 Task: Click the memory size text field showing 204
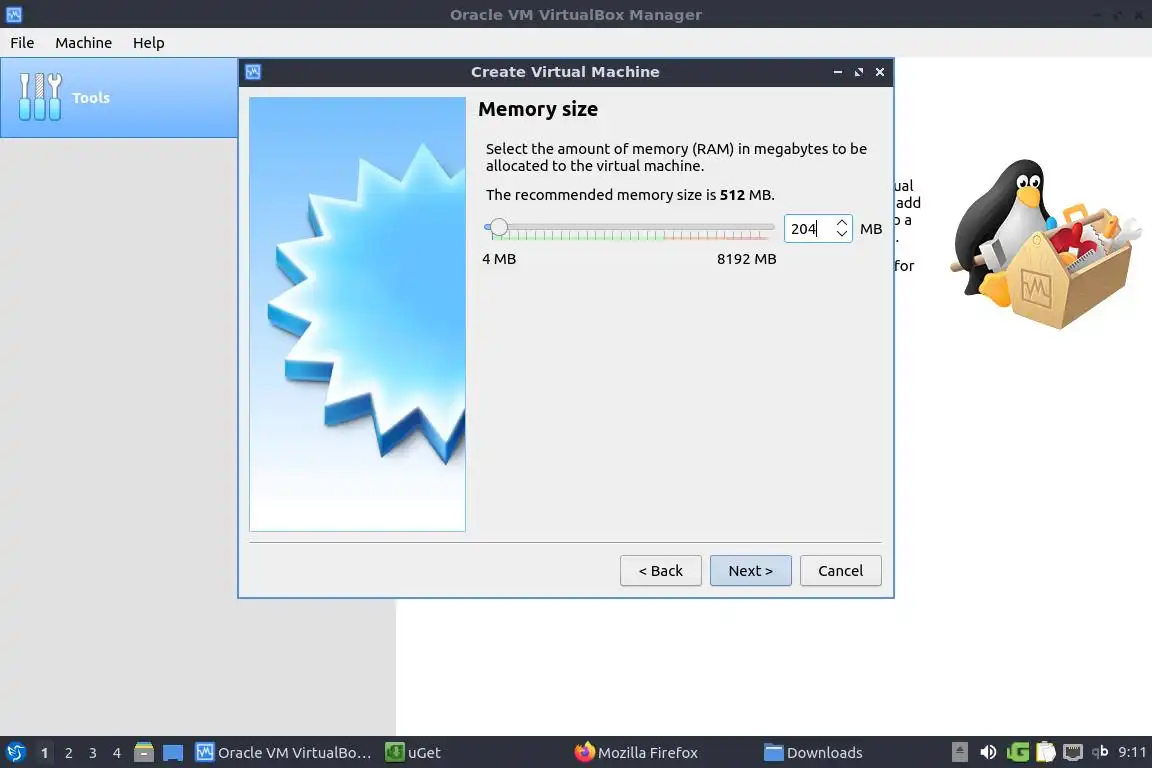pyautogui.click(x=810, y=229)
